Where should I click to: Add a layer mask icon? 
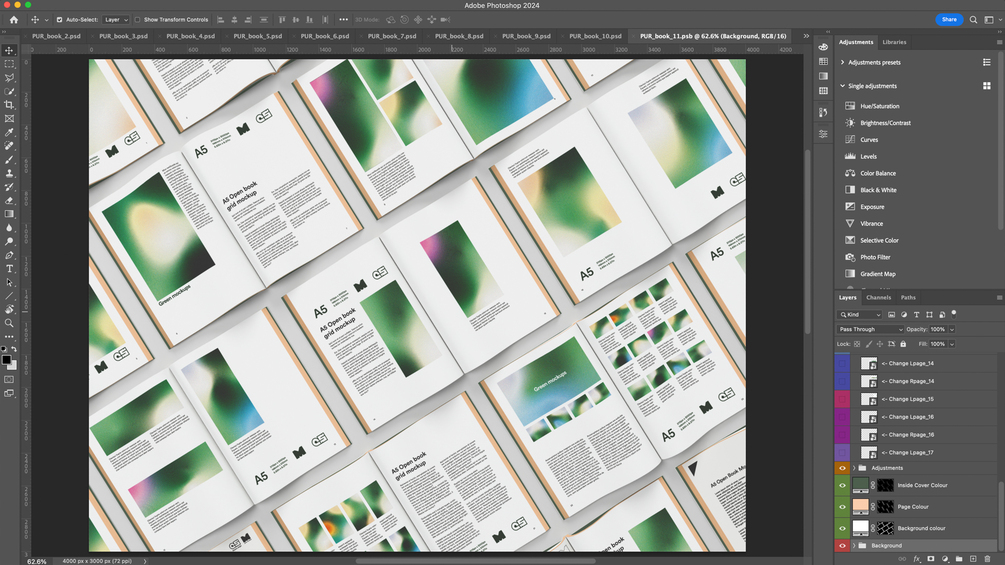tap(931, 559)
